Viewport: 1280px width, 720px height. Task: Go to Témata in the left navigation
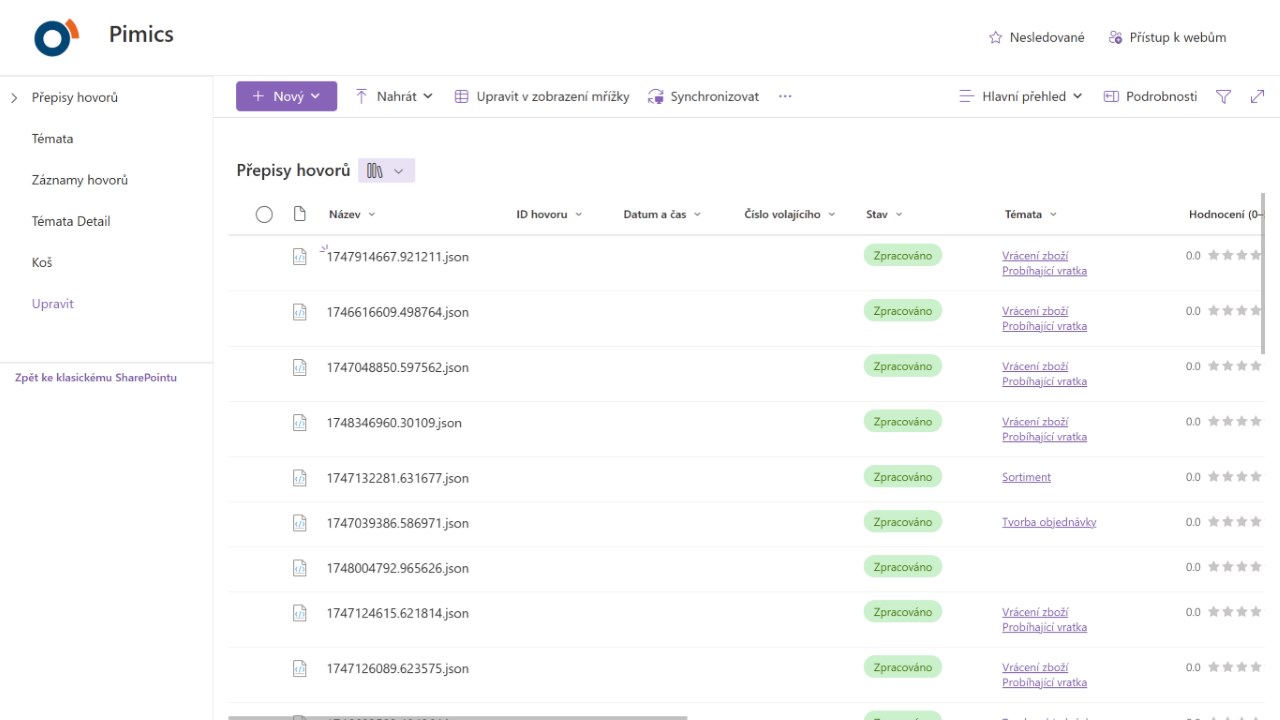tap(52, 139)
